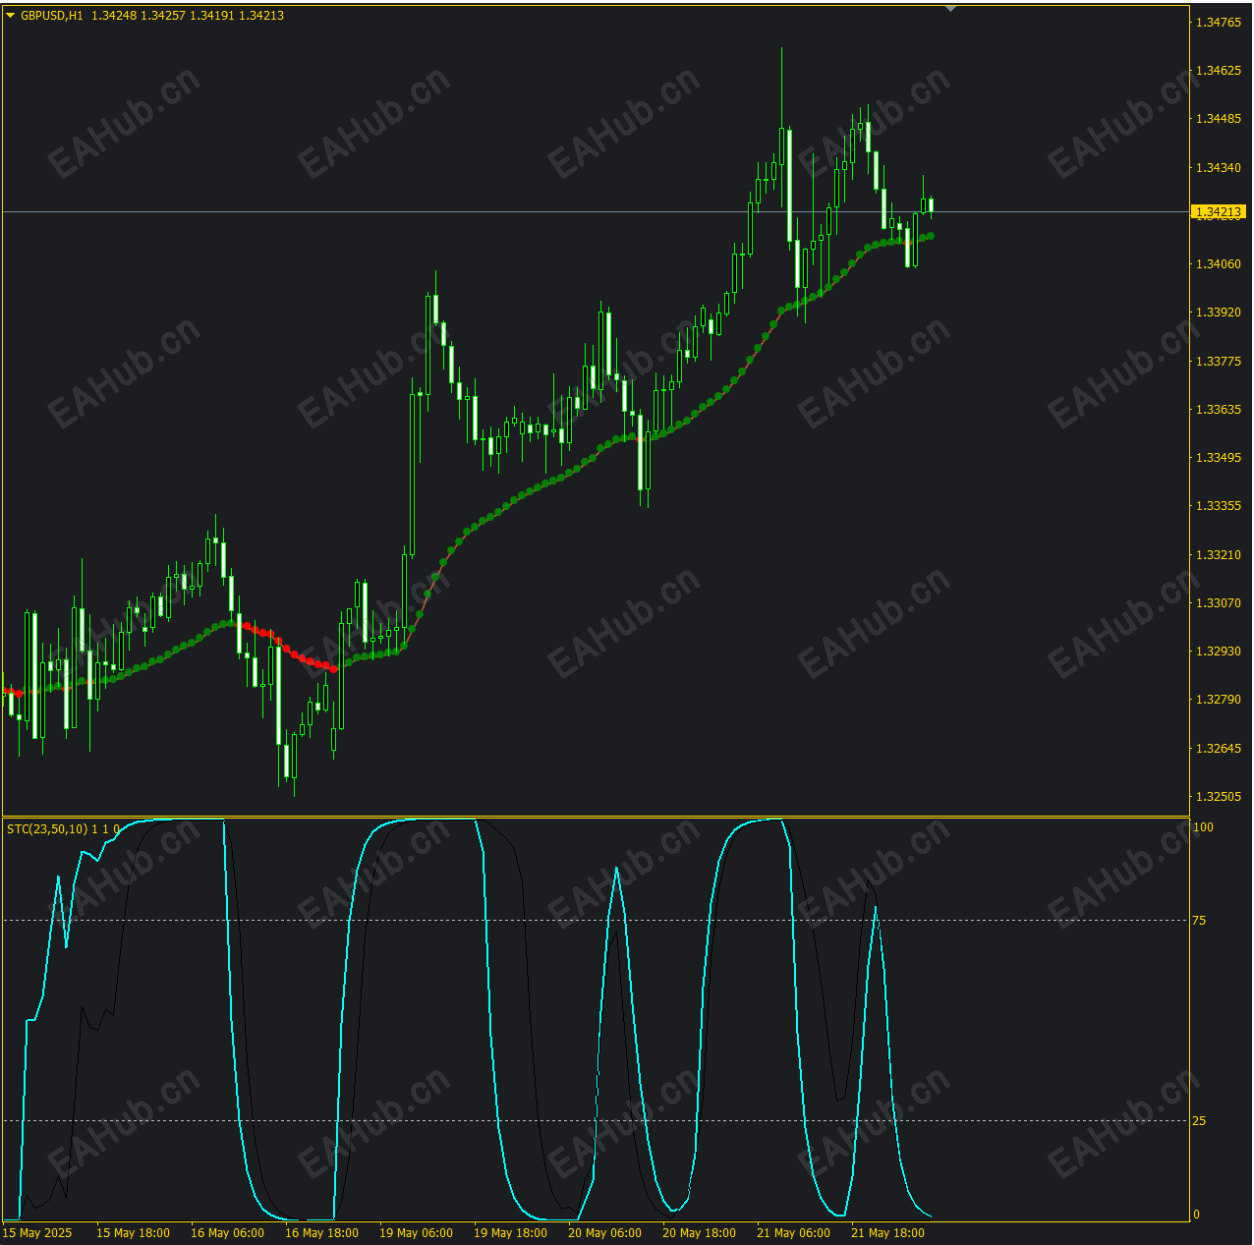Click the most recent candle at chart's right end
This screenshot has width=1254, height=1245.
coord(931,206)
